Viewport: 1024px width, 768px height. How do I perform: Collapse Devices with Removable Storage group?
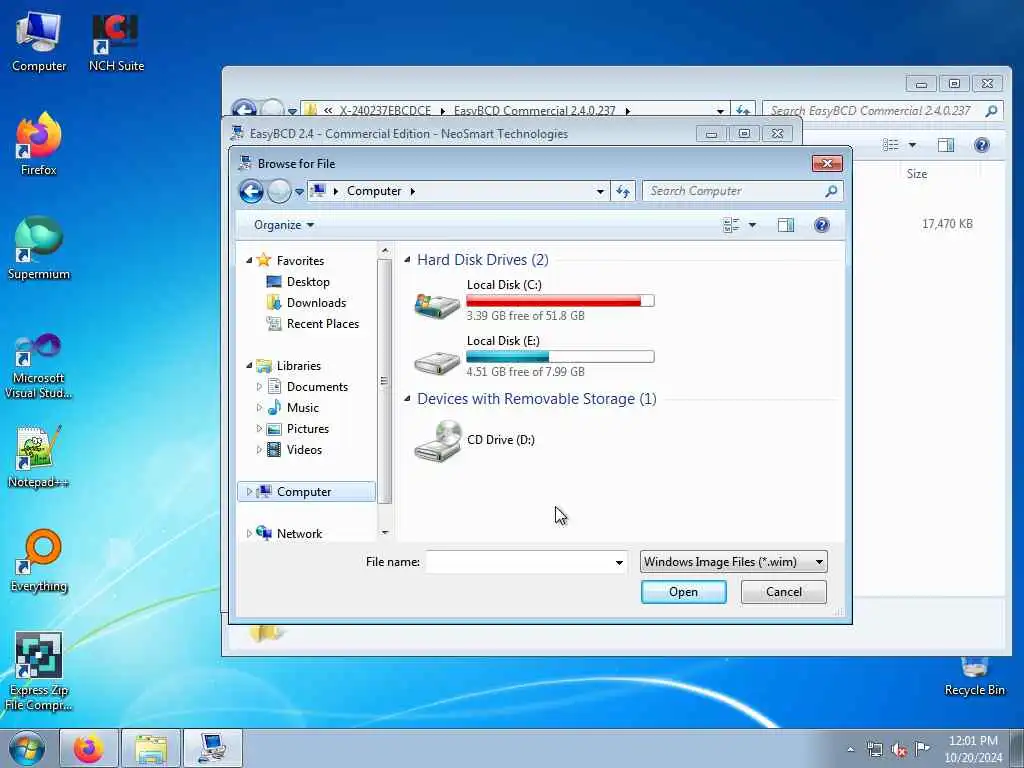coord(408,398)
